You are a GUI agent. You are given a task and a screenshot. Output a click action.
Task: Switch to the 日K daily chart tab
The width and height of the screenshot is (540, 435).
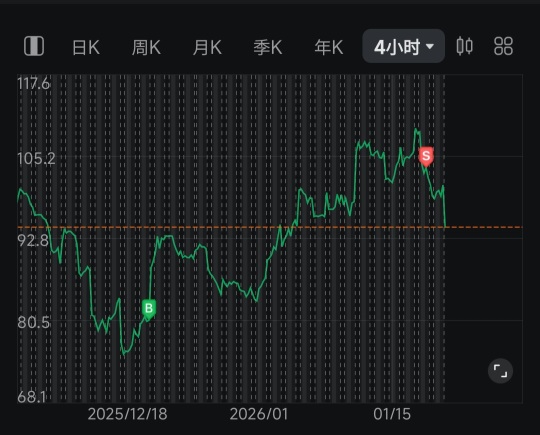coord(86,47)
